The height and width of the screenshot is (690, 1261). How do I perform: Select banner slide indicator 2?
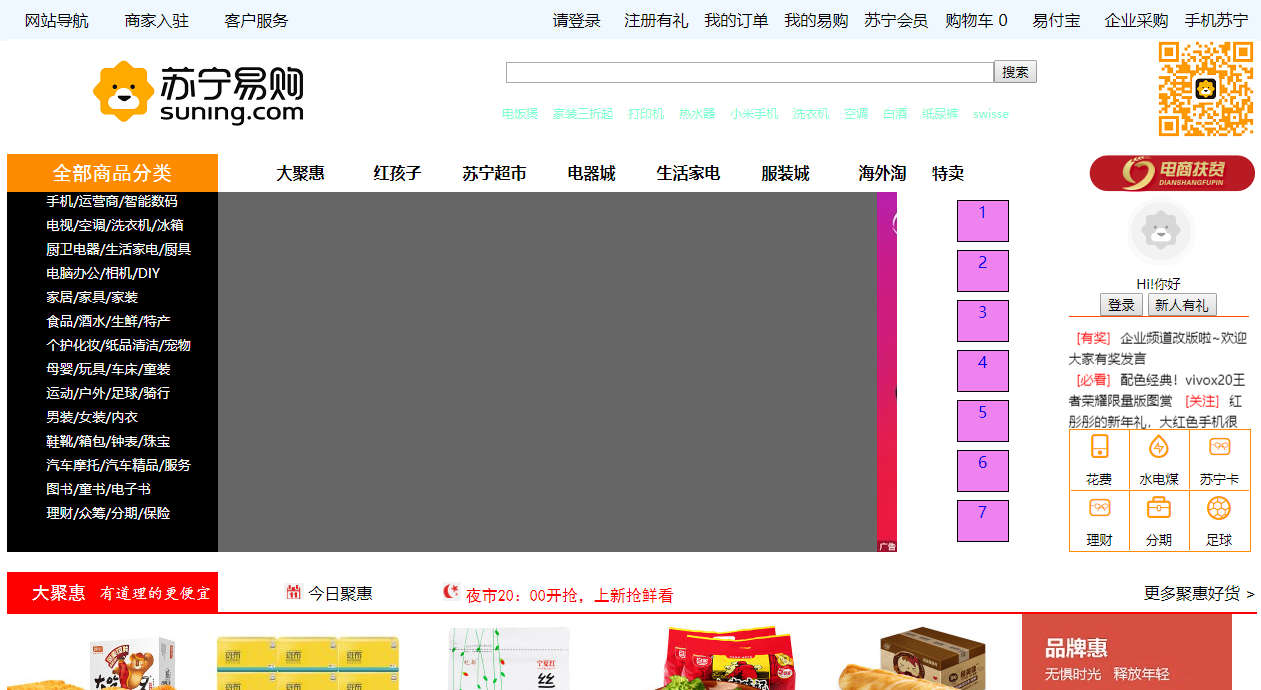tap(983, 271)
